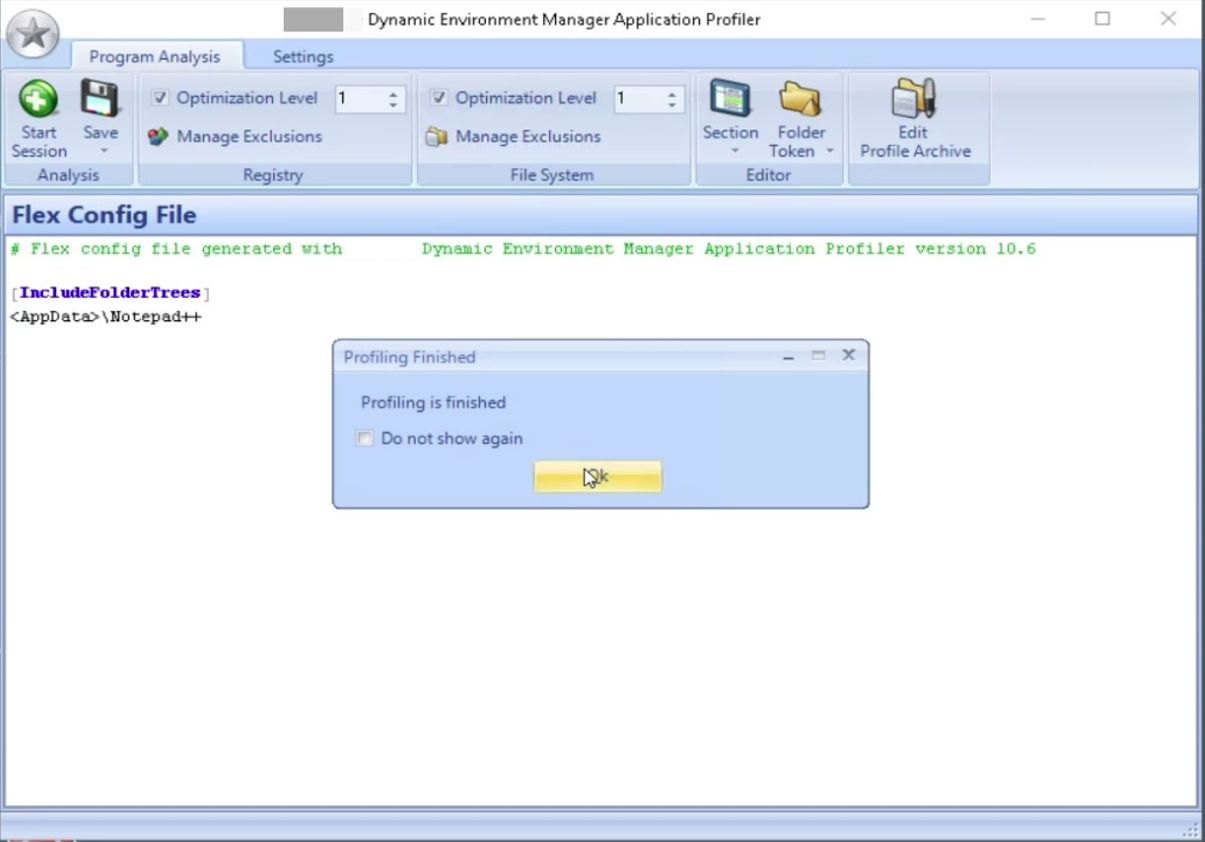Select the Program Analysis tab
Viewport: 1205px width, 842px height.
[x=156, y=57]
